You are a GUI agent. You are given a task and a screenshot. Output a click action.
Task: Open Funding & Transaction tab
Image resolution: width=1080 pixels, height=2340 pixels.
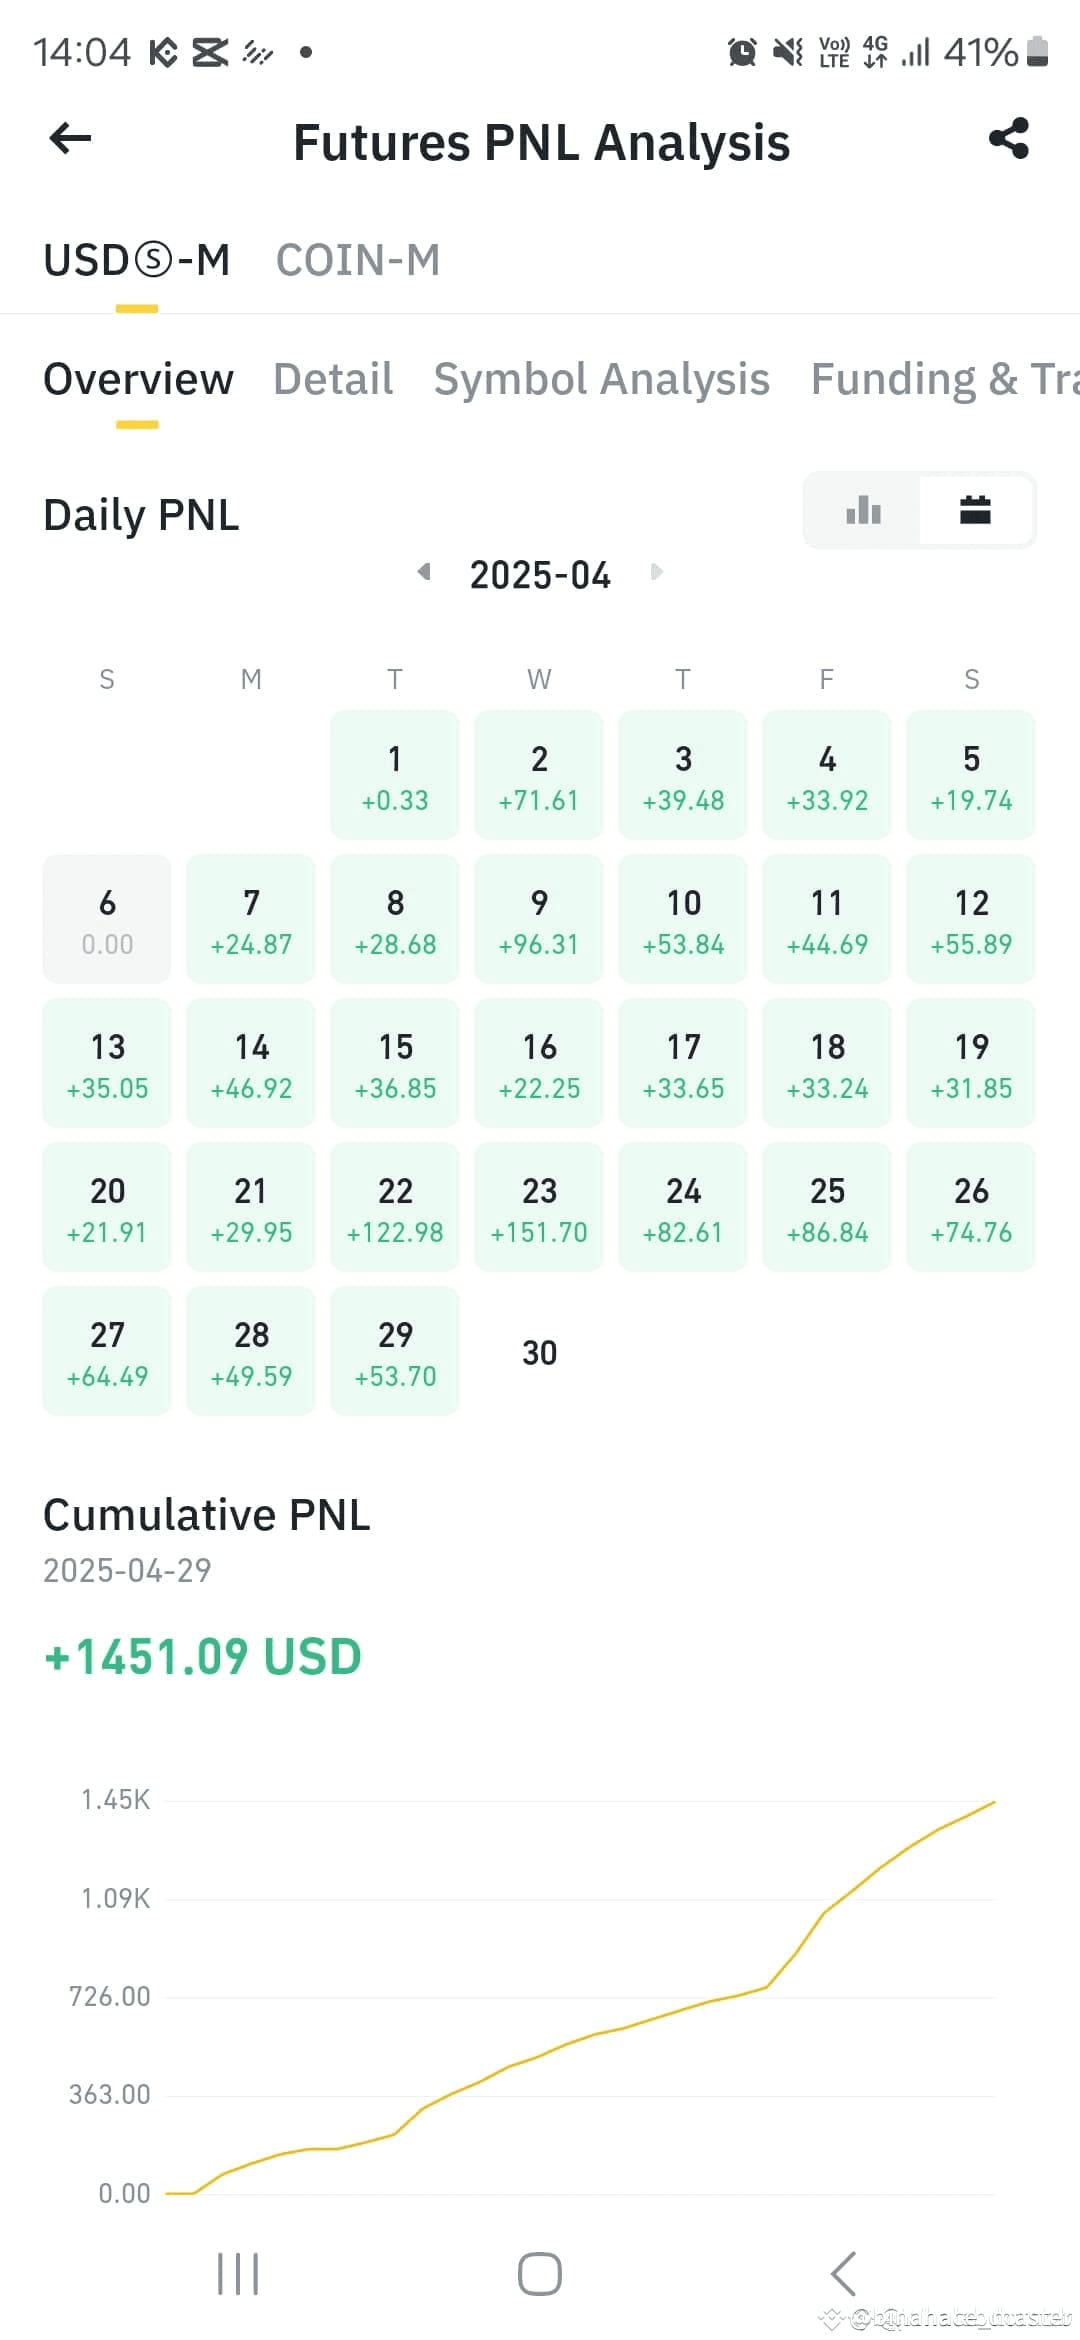pos(945,379)
